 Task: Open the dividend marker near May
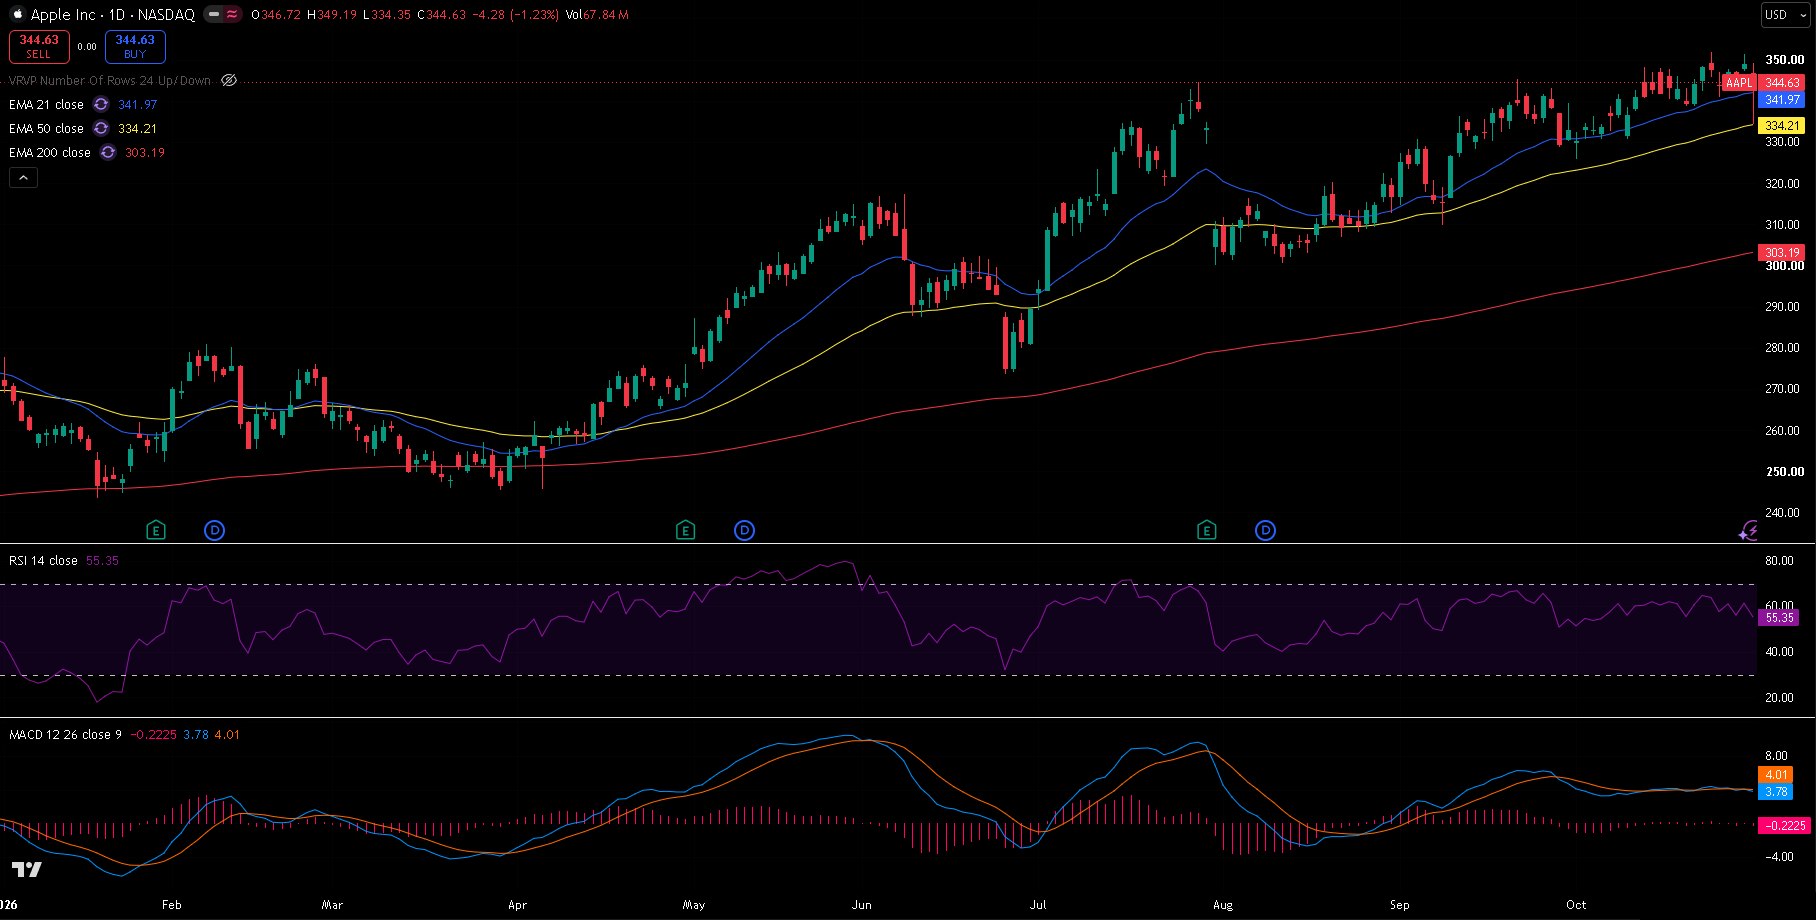pyautogui.click(x=744, y=530)
